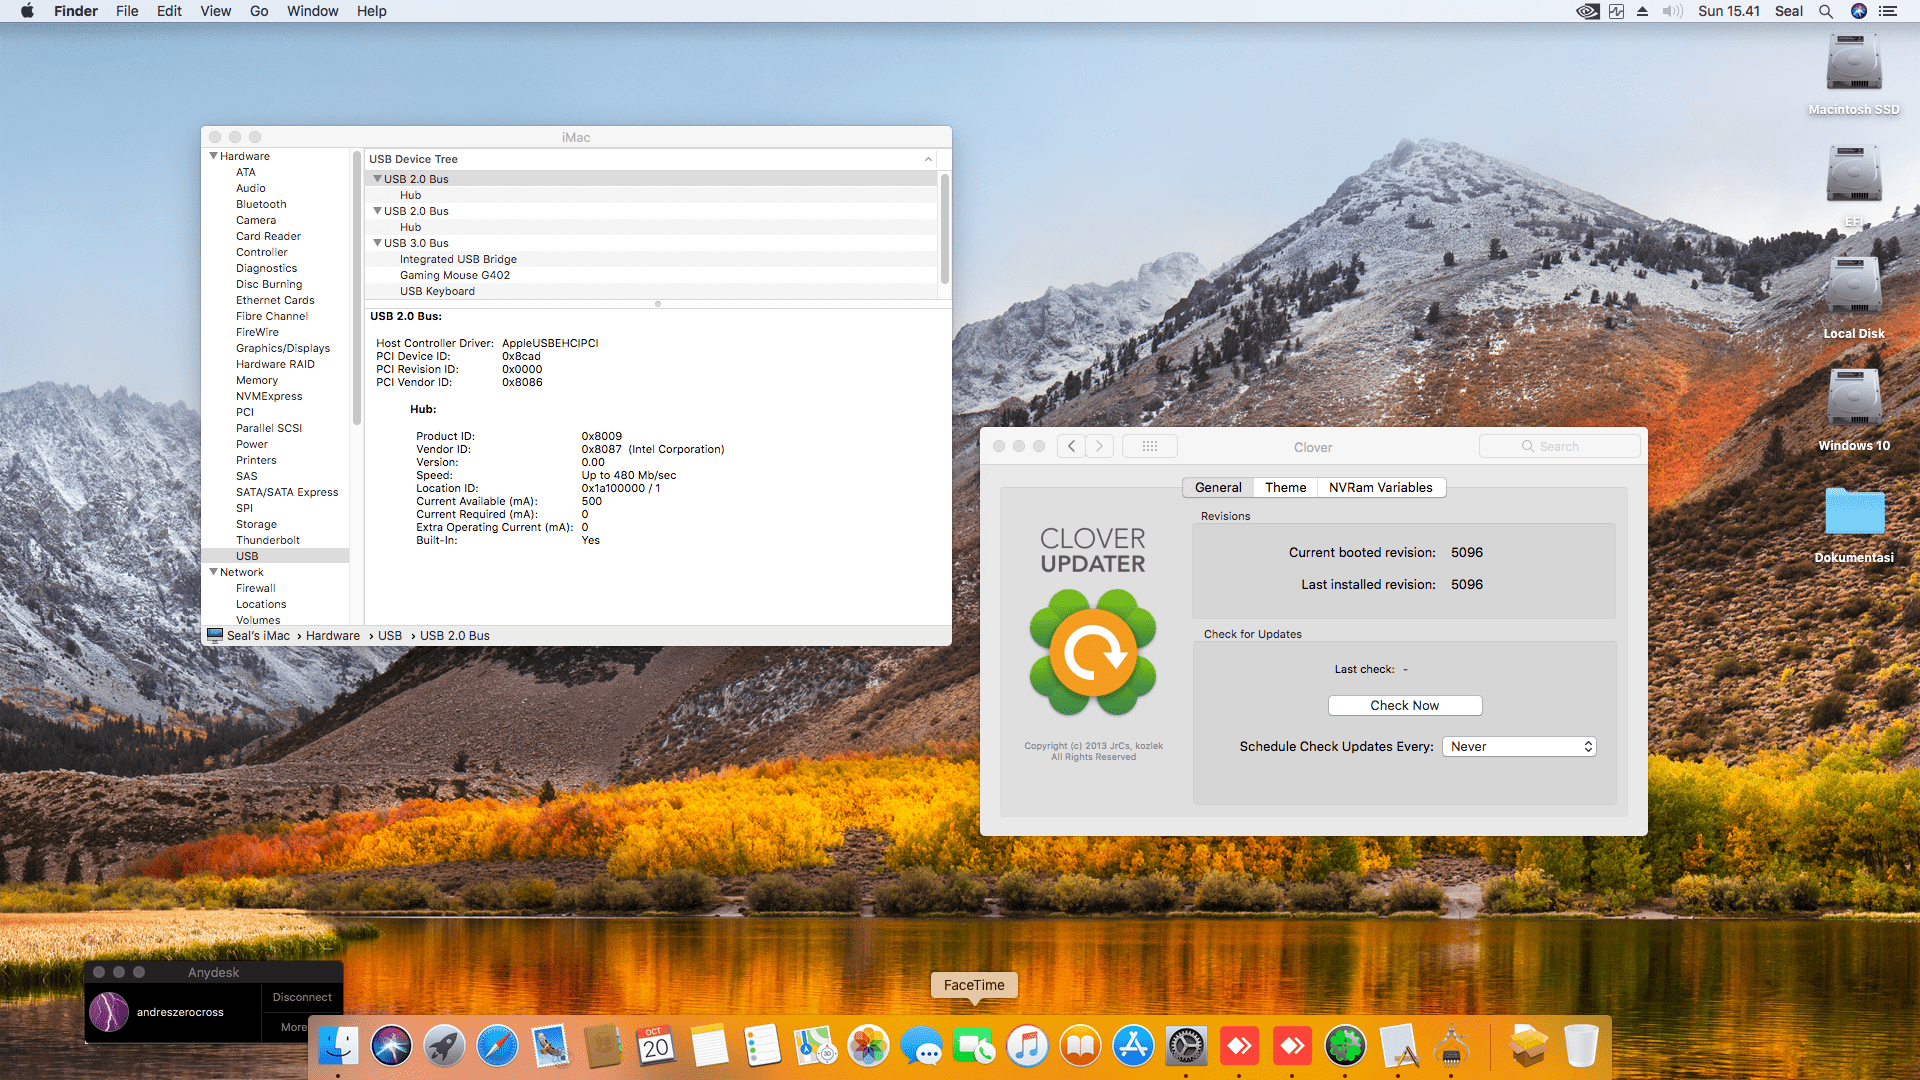Open FaceTime from the dock

974,1047
